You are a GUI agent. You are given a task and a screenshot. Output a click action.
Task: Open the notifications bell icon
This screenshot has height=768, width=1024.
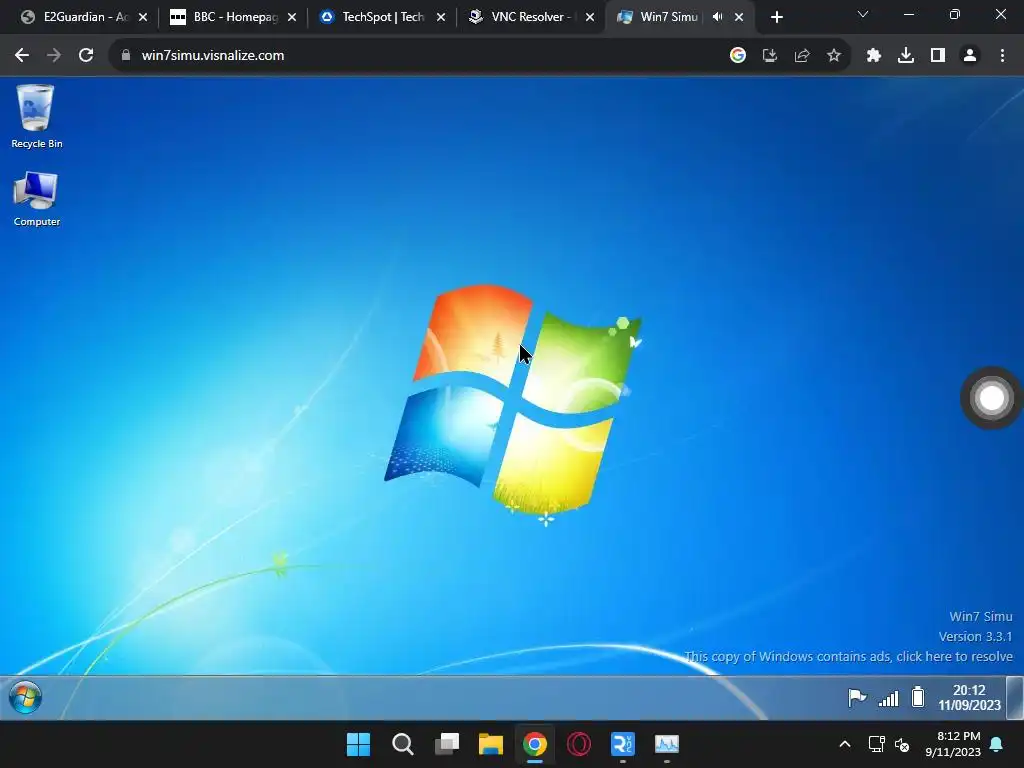[997, 744]
